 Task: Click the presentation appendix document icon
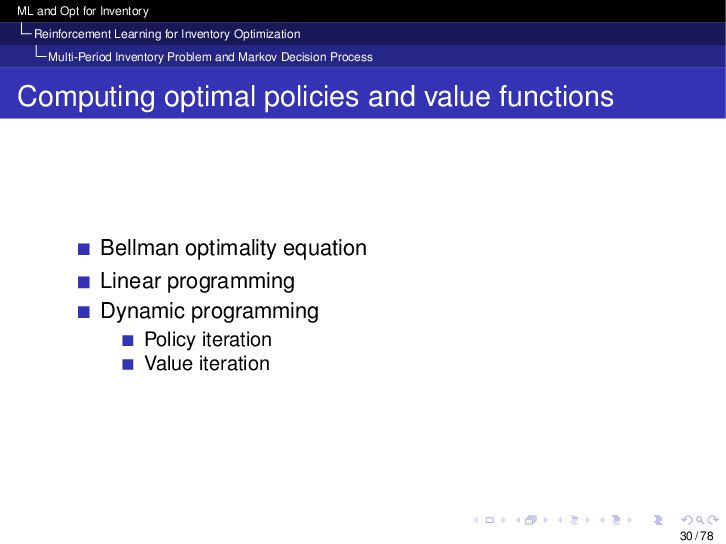click(657, 520)
